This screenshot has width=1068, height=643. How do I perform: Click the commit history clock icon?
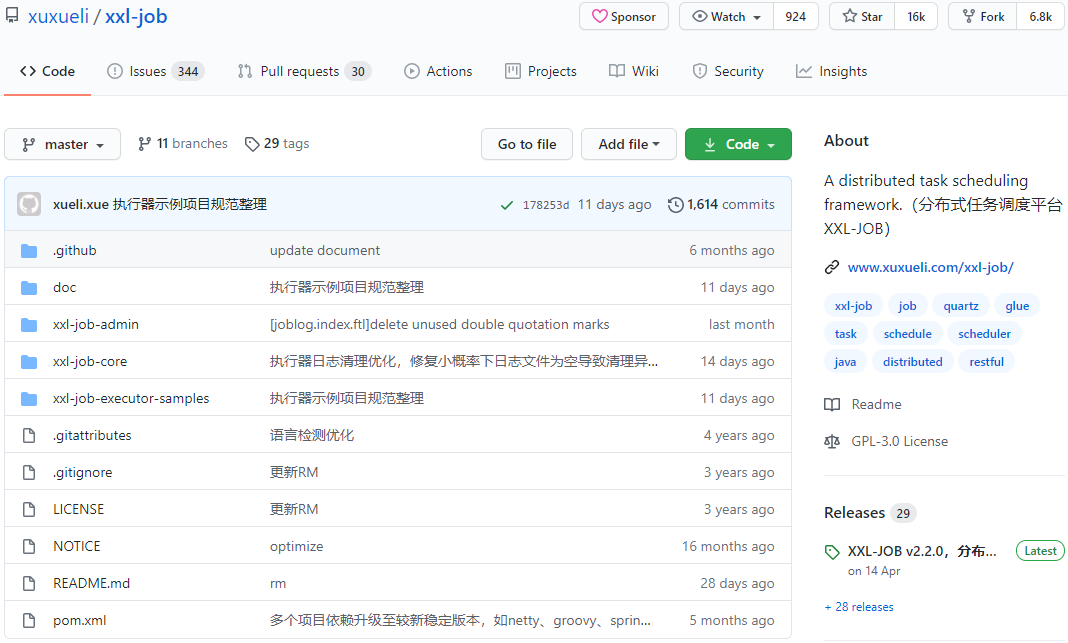(x=676, y=204)
